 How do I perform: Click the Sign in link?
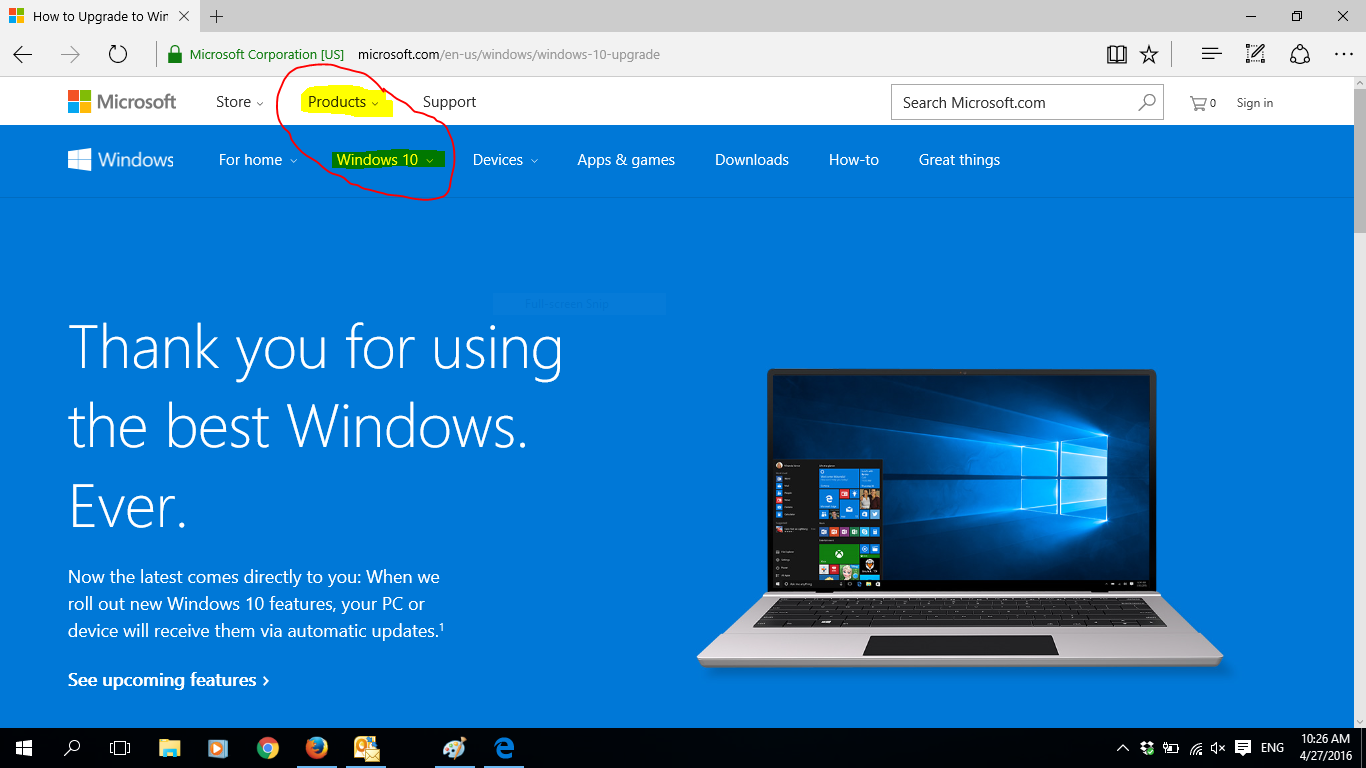point(1255,102)
